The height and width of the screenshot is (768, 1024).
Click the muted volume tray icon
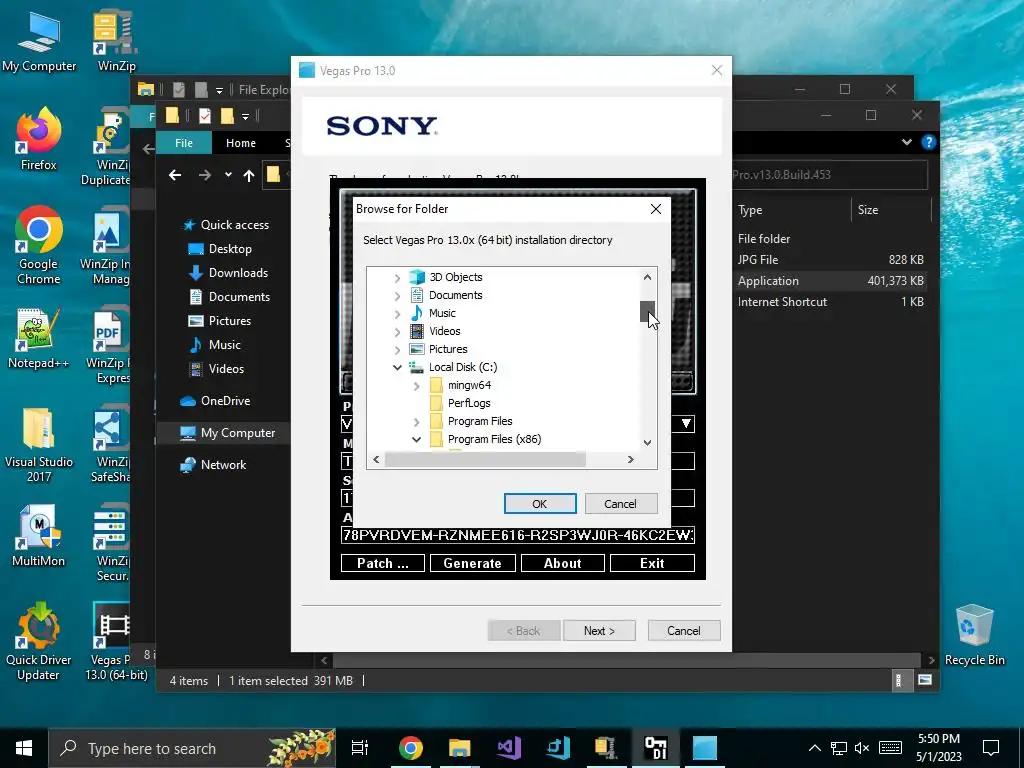pyautogui.click(x=863, y=748)
